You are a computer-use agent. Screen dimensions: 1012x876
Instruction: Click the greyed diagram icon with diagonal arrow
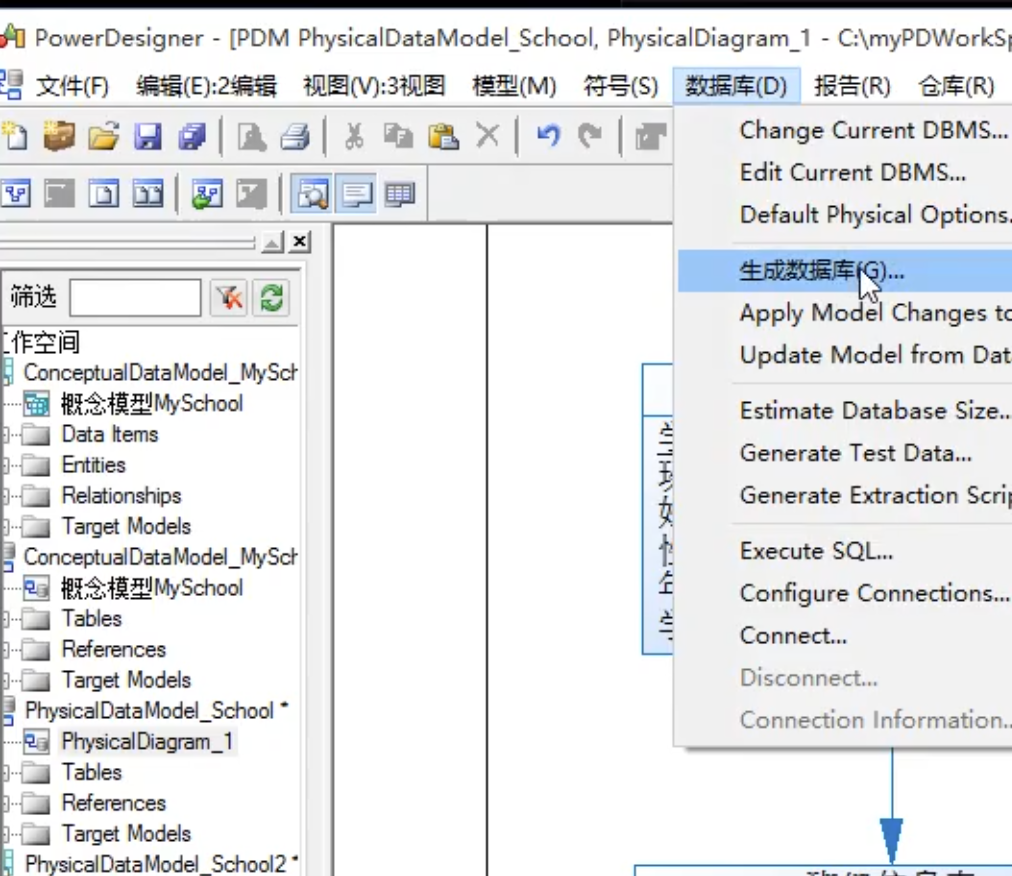point(251,194)
